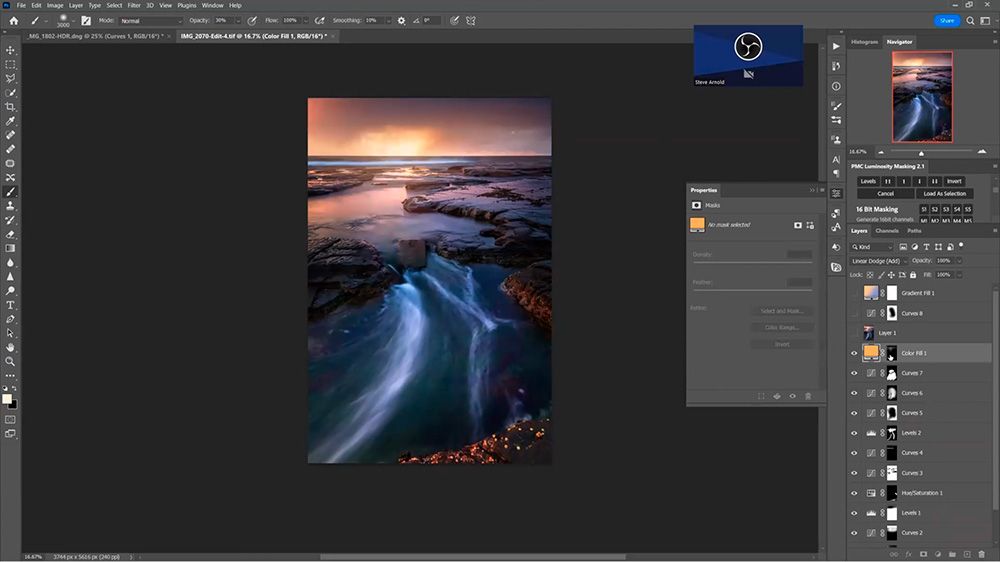Activate the Type tool

point(11,304)
